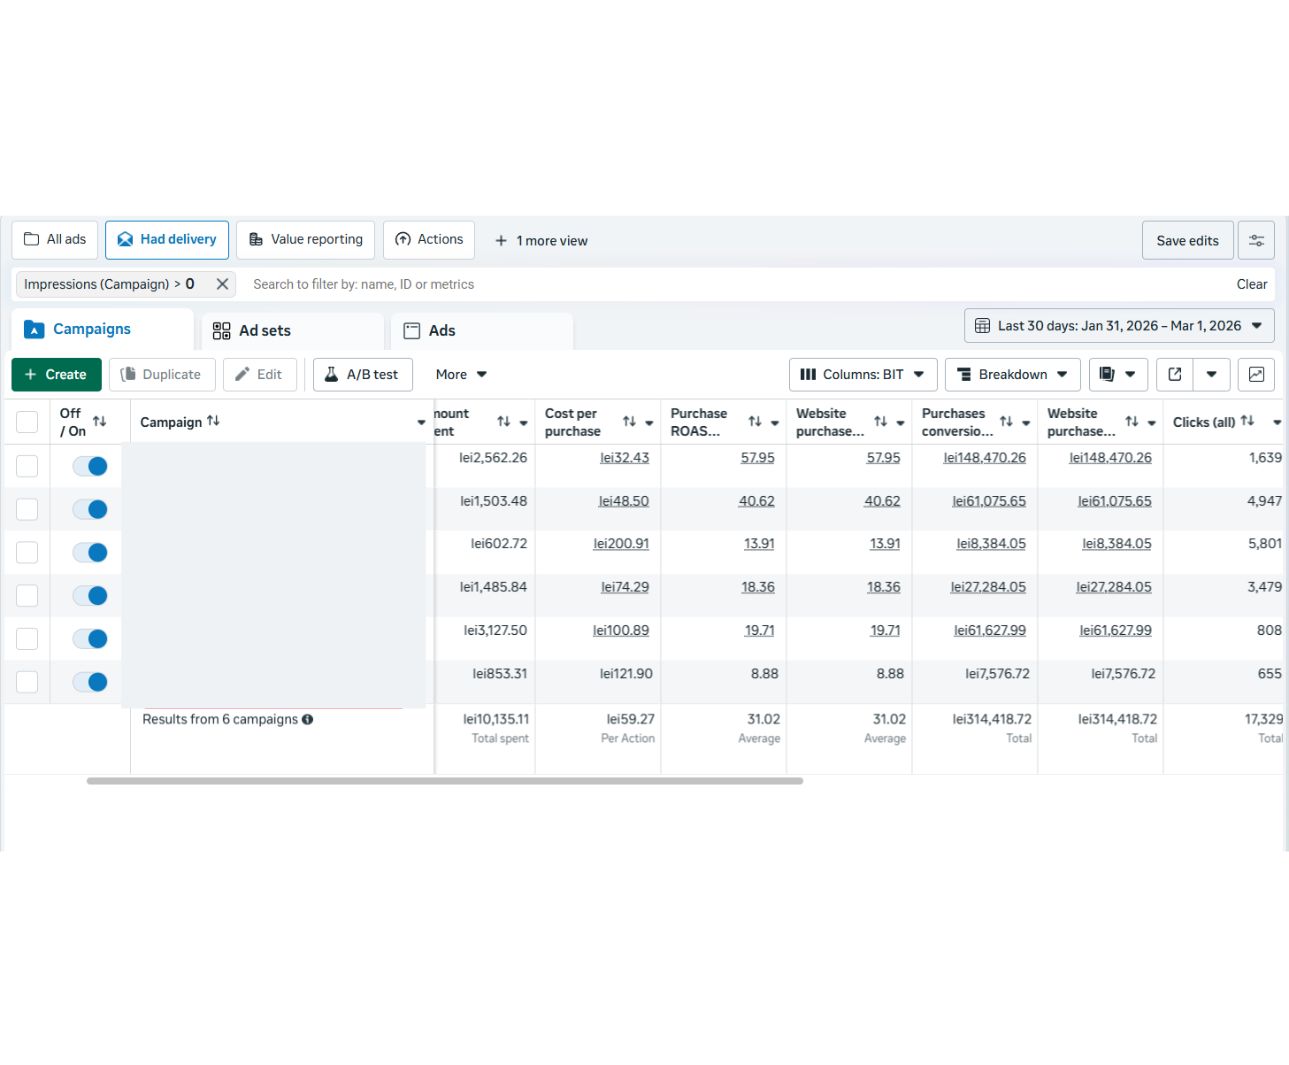The width and height of the screenshot is (1289, 1065).
Task: Sort the Amount spent column
Action: coord(503,422)
